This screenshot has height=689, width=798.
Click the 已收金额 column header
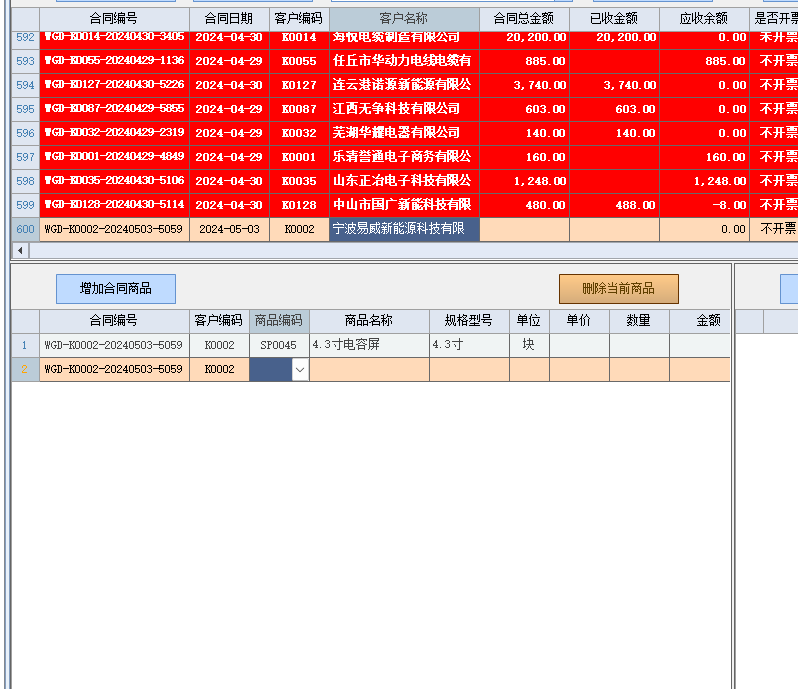(614, 19)
